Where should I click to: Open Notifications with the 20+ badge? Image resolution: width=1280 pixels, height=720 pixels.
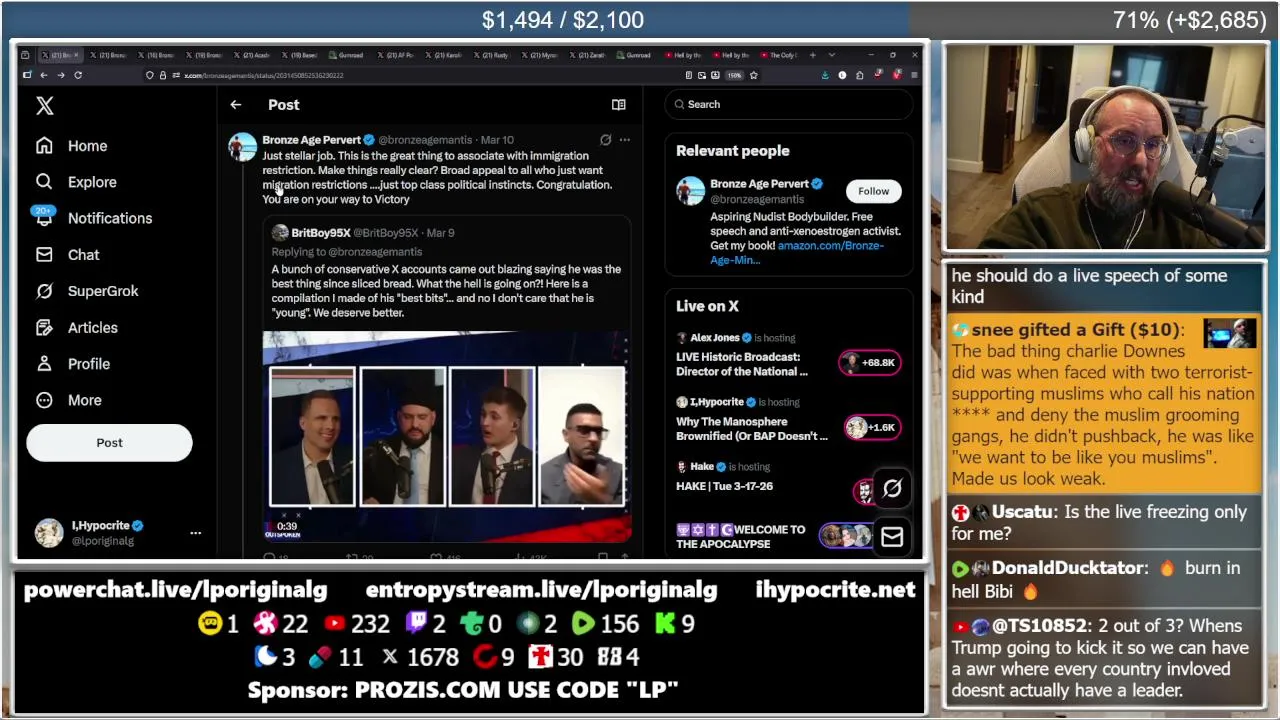pyautogui.click(x=92, y=218)
